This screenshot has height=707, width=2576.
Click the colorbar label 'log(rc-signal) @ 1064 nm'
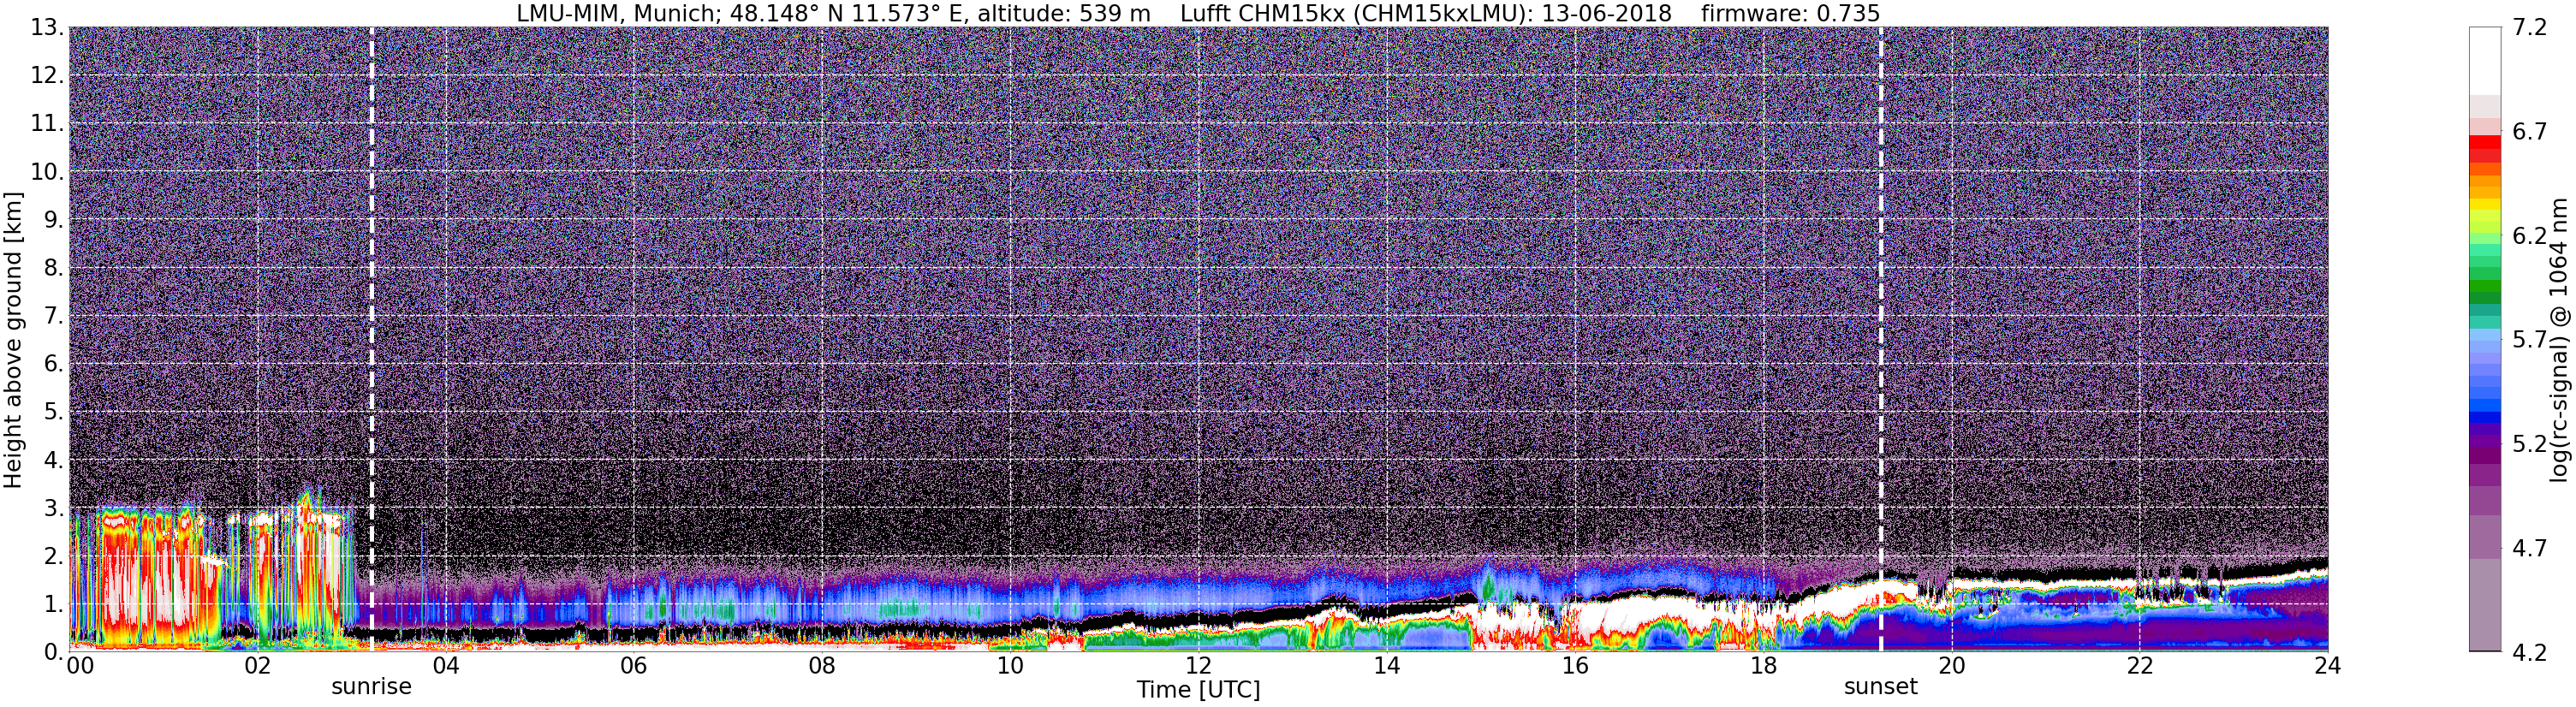point(2557,340)
